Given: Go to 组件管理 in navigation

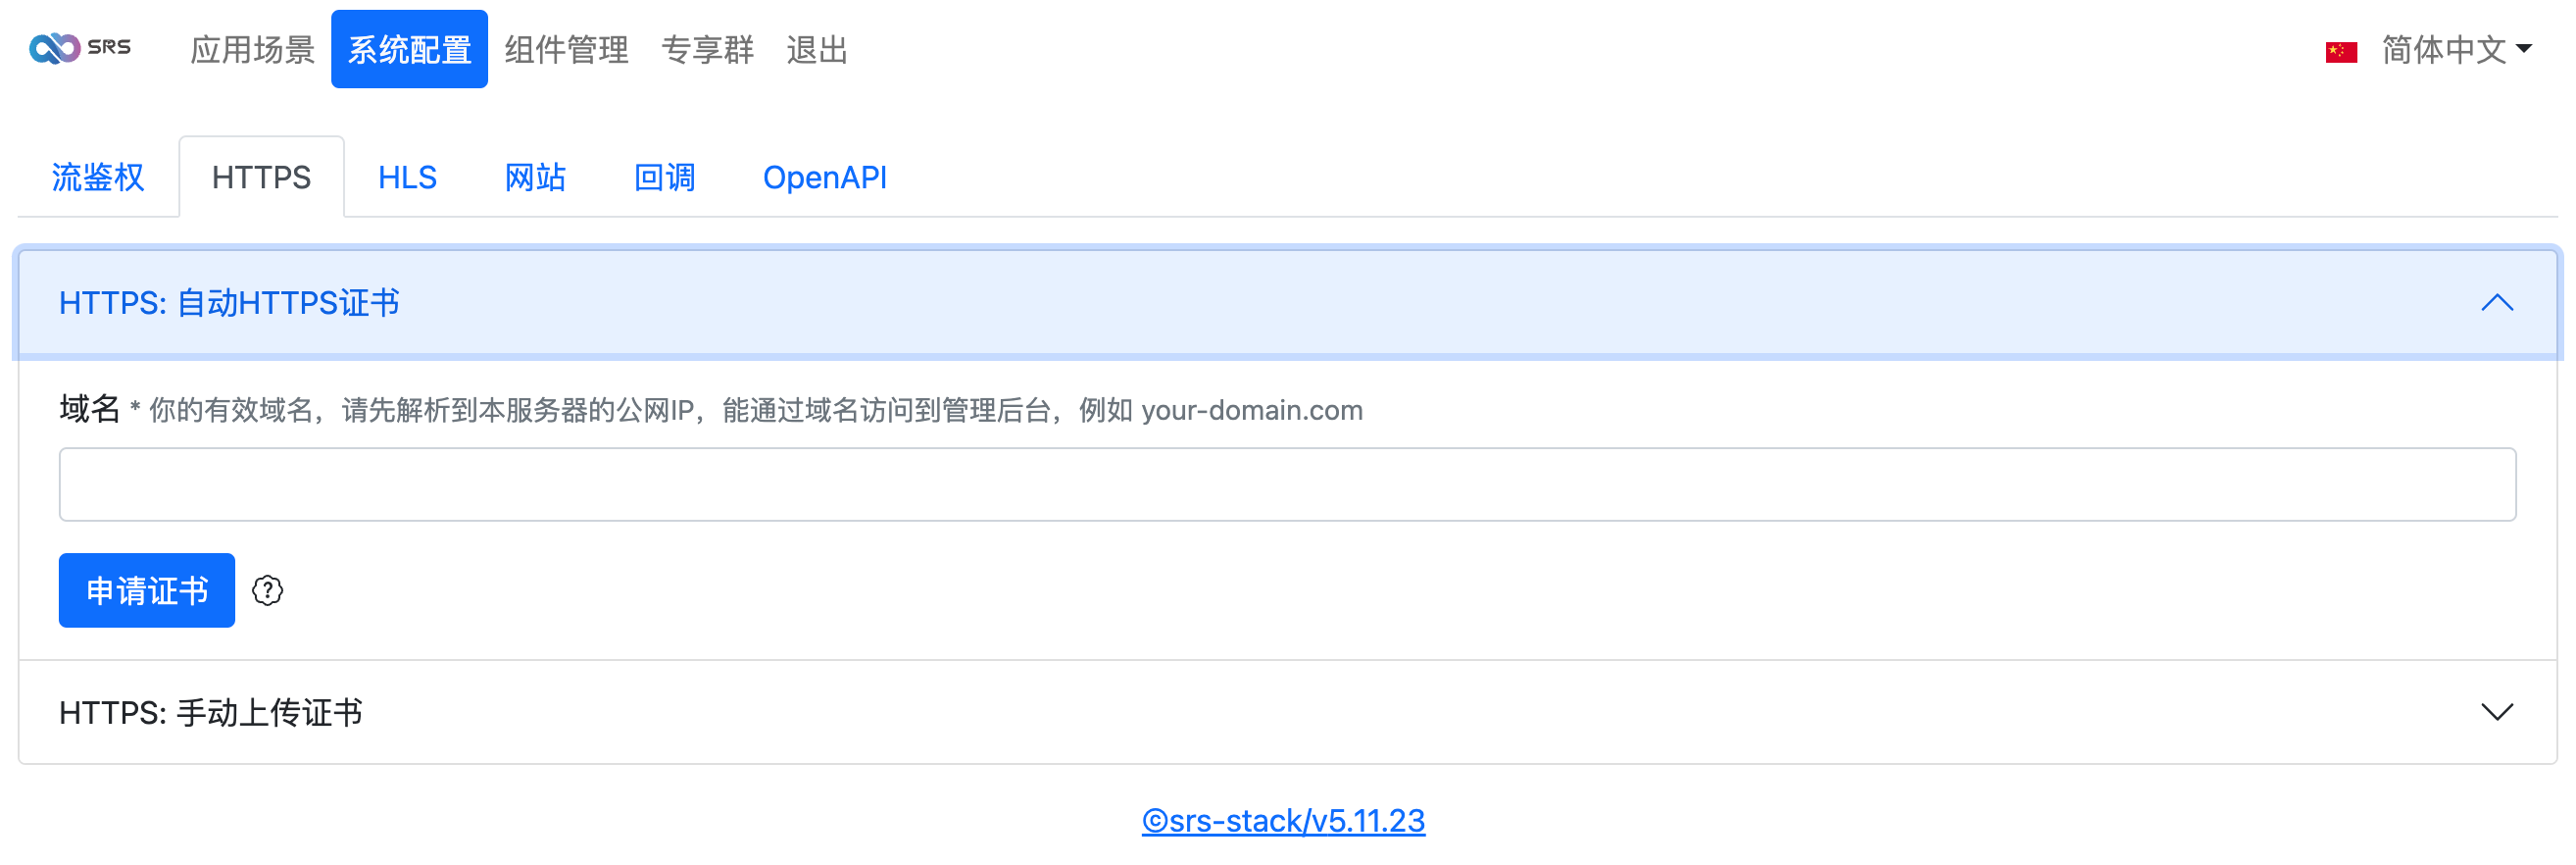Looking at the screenshot, I should 566,49.
